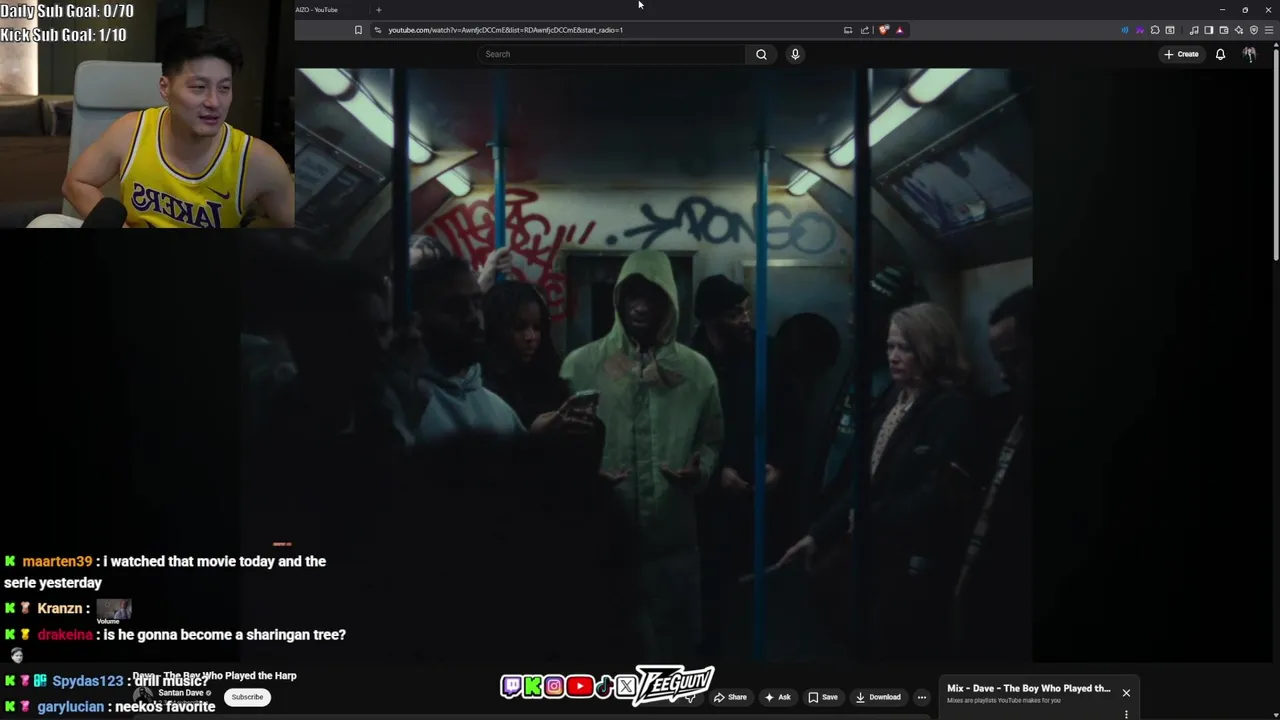This screenshot has height=720, width=1280.
Task: Open the browser hamburger main menu
Action: point(1269,30)
